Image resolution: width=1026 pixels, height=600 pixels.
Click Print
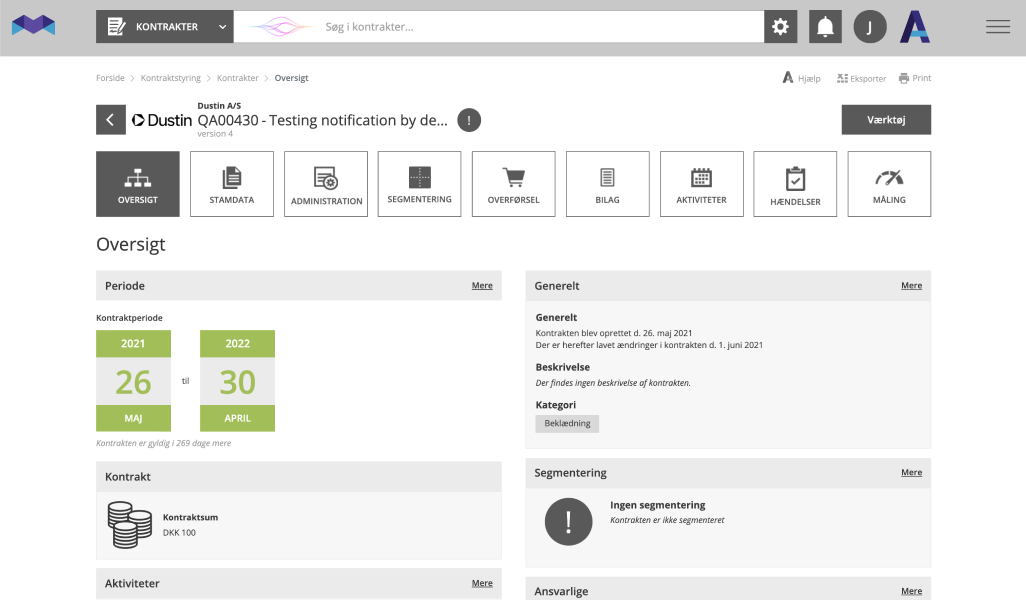pyautogui.click(x=915, y=78)
